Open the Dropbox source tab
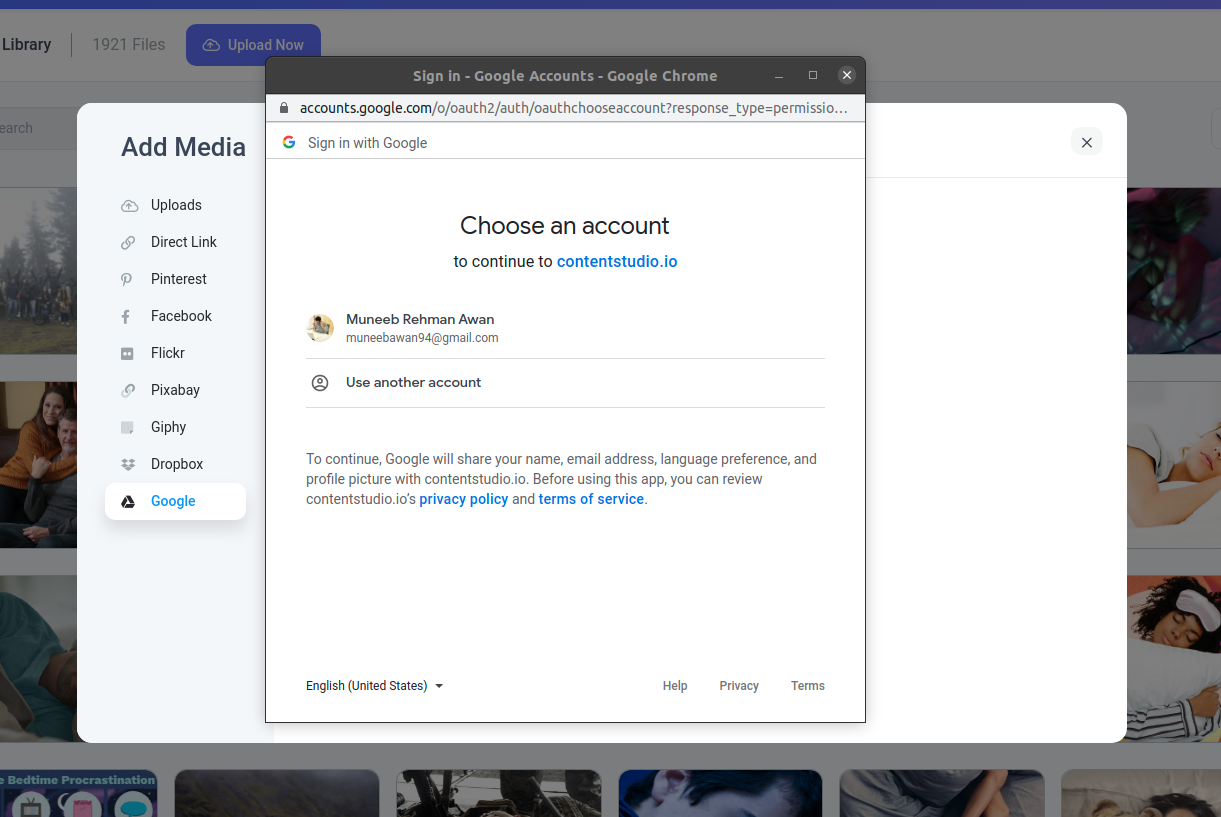Screen dimensions: 1221x817 click(x=175, y=464)
